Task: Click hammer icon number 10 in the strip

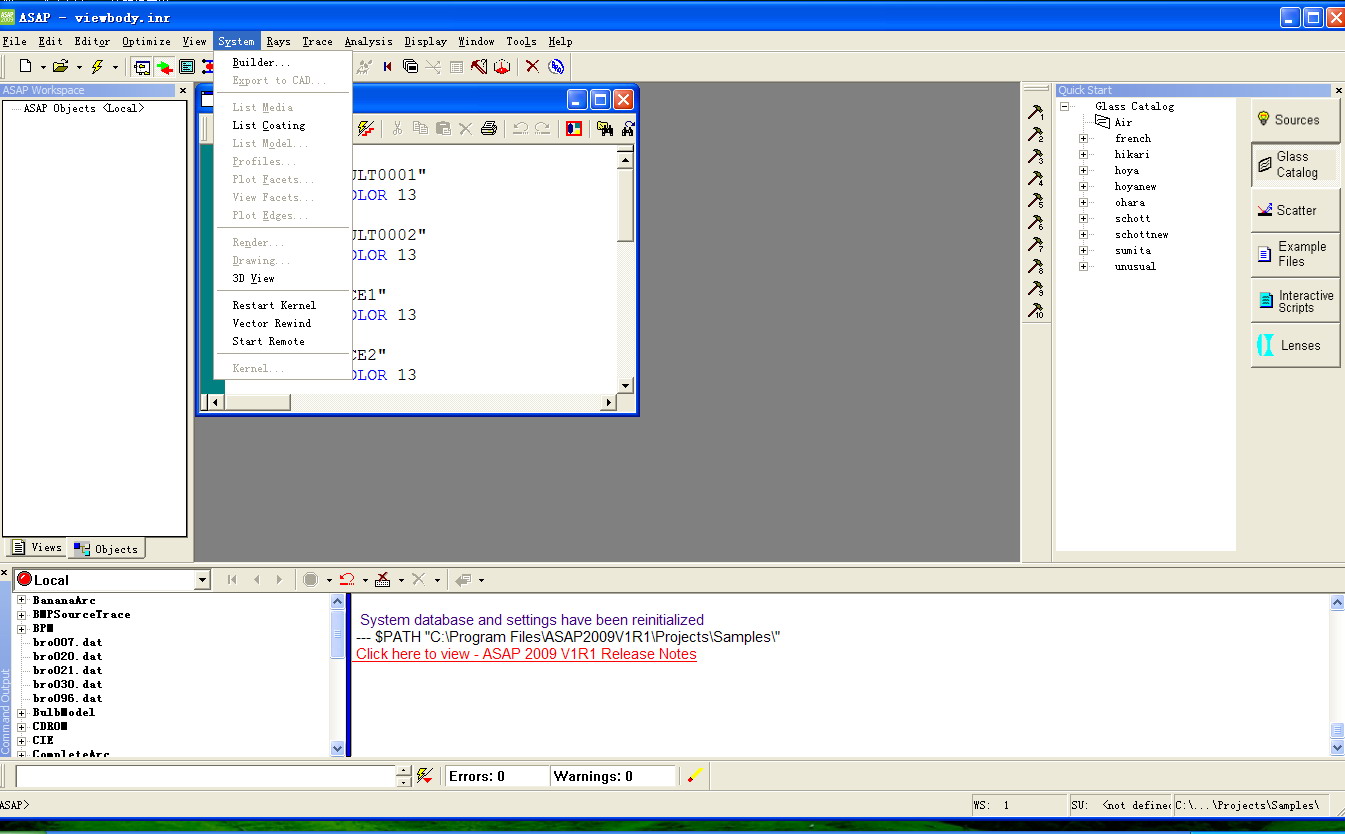Action: click(1036, 310)
